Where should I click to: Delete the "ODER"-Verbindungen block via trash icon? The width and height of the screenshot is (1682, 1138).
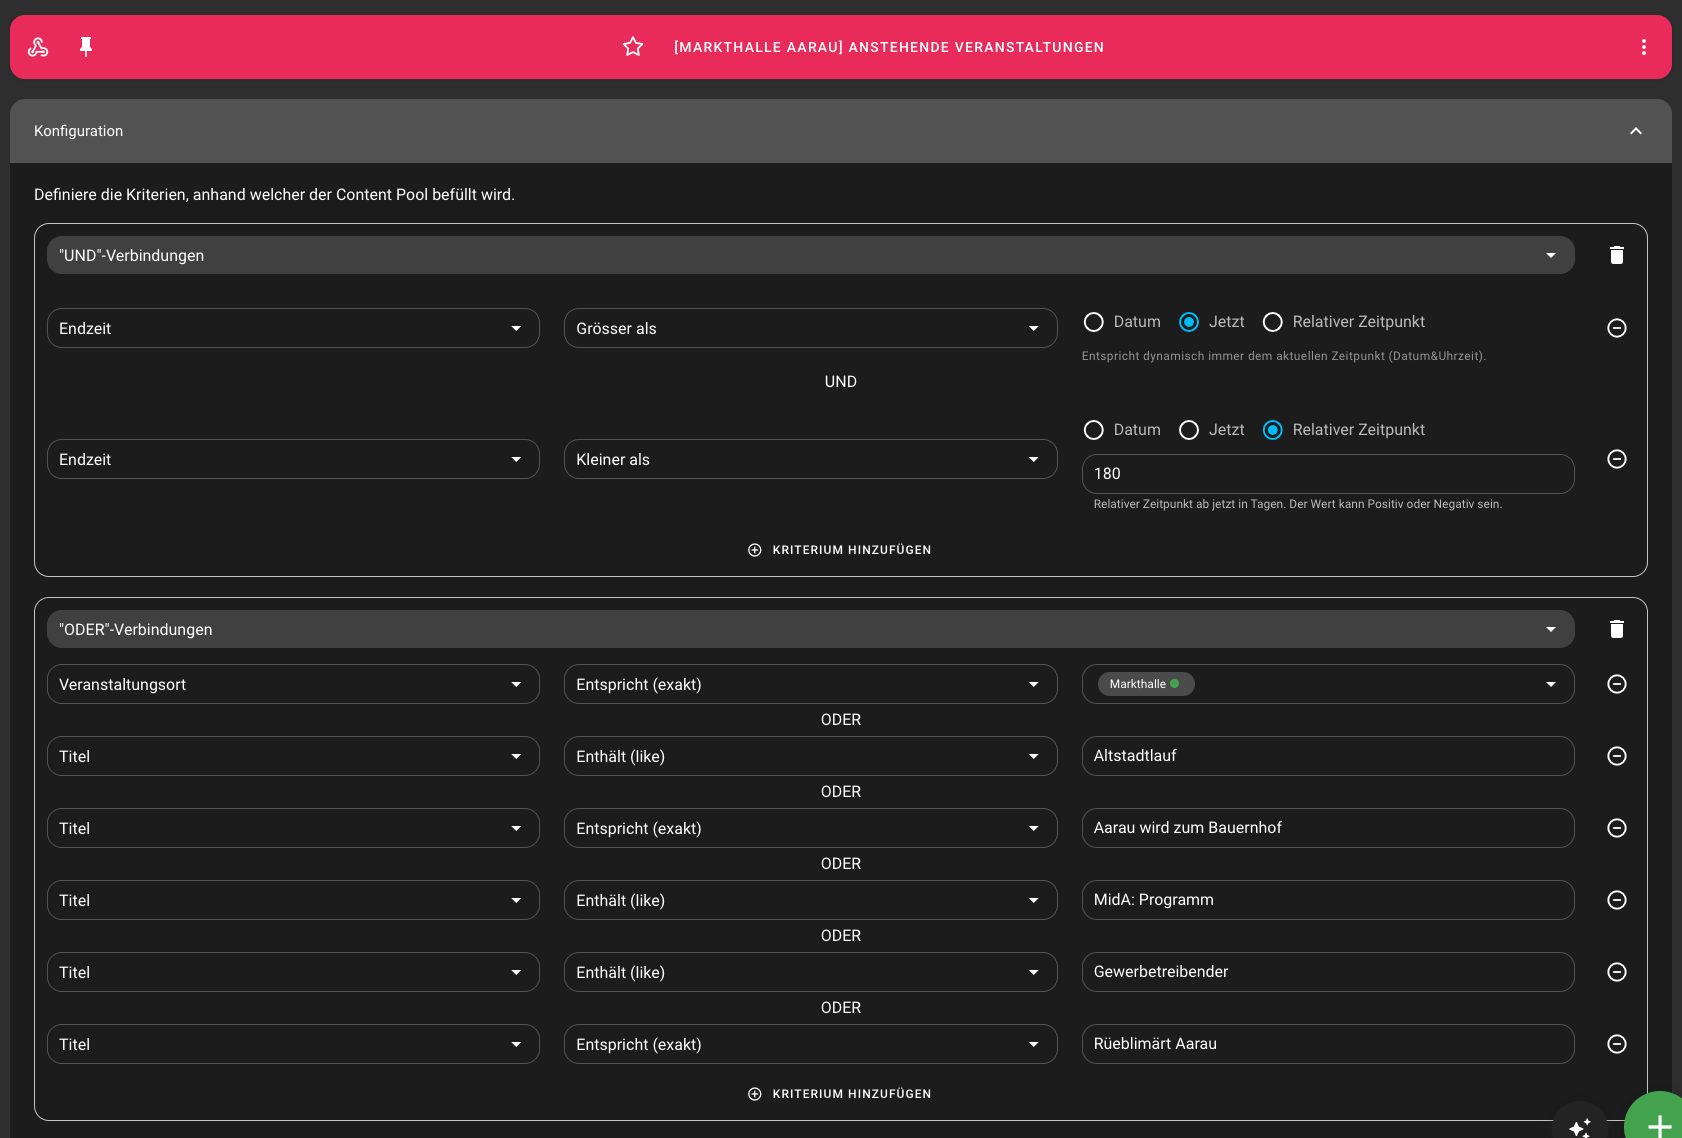1617,629
